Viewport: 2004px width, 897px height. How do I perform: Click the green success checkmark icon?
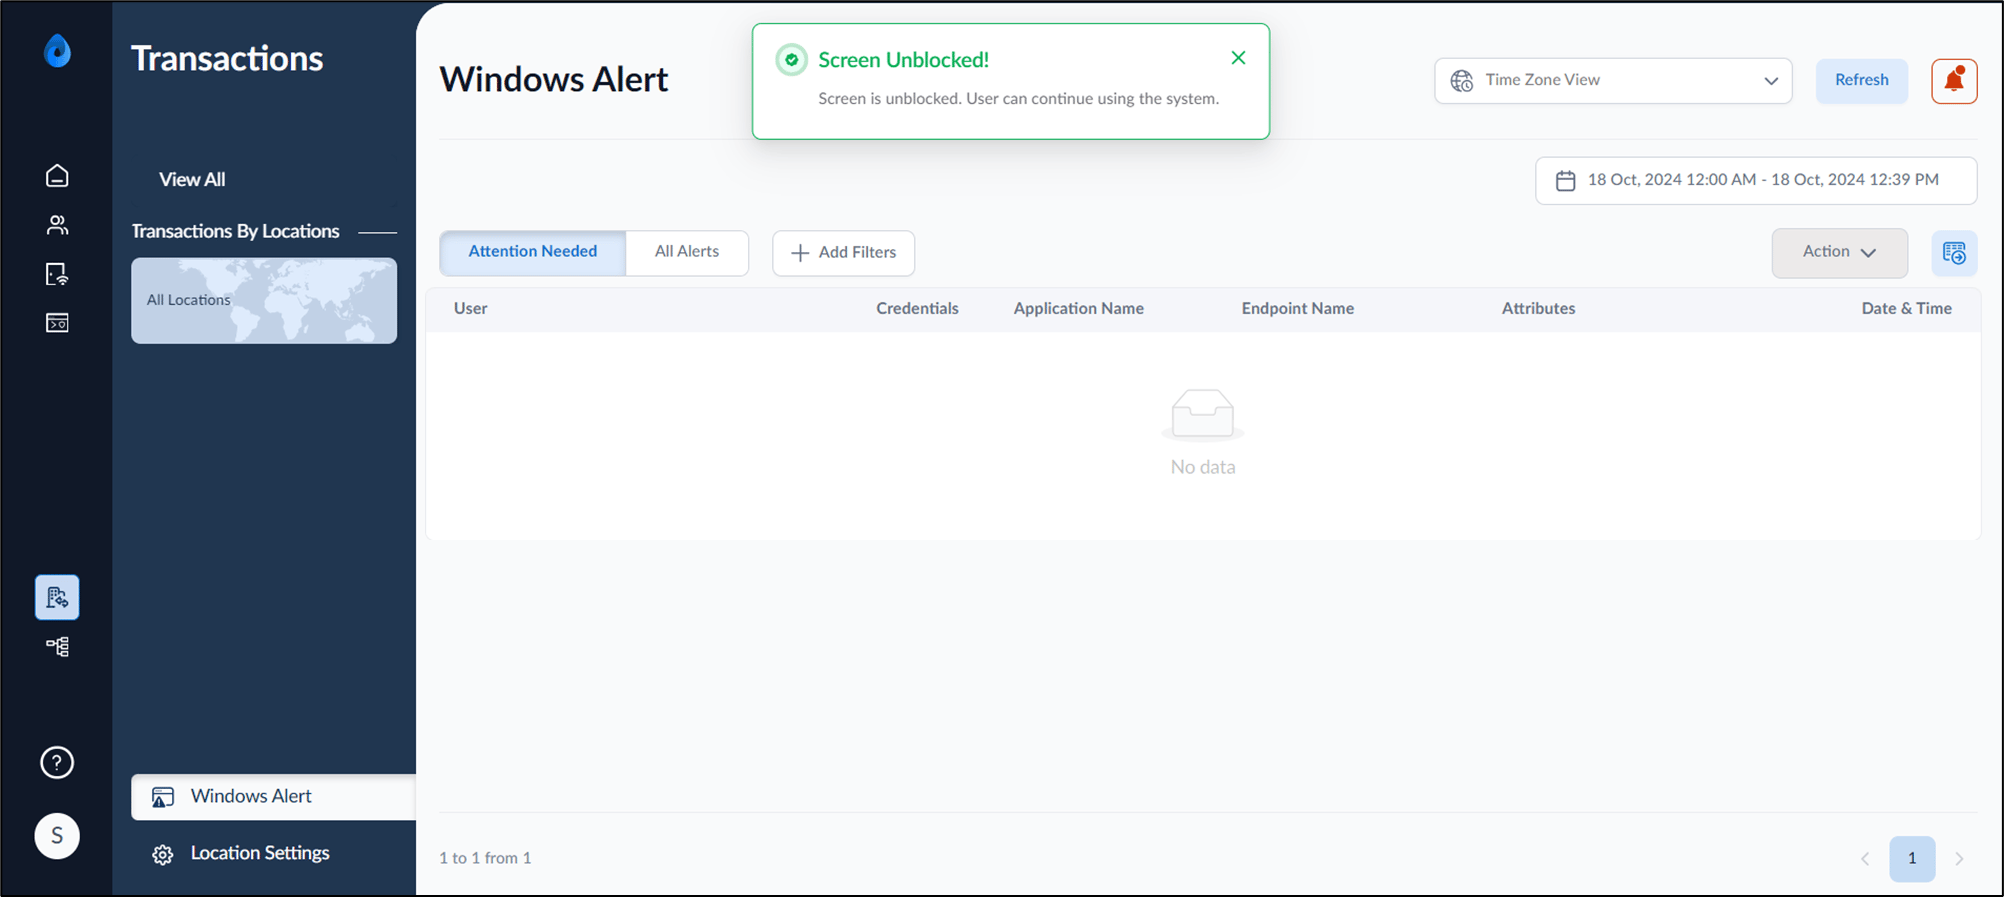791,60
